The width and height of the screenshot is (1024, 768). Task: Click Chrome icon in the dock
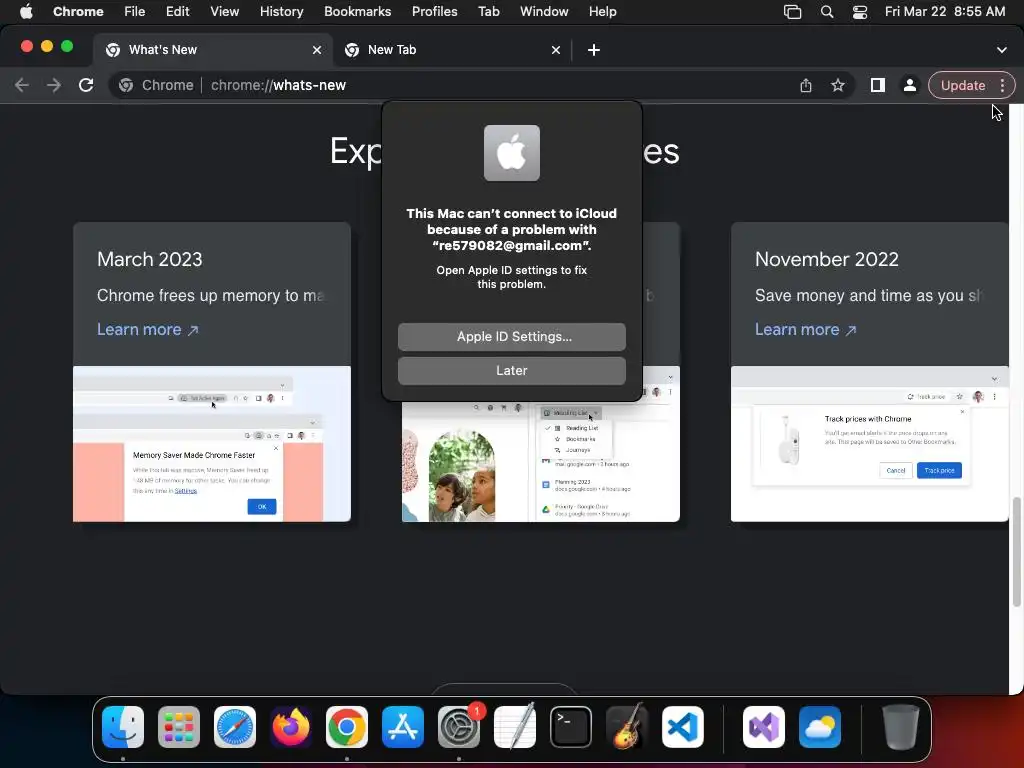tap(347, 726)
